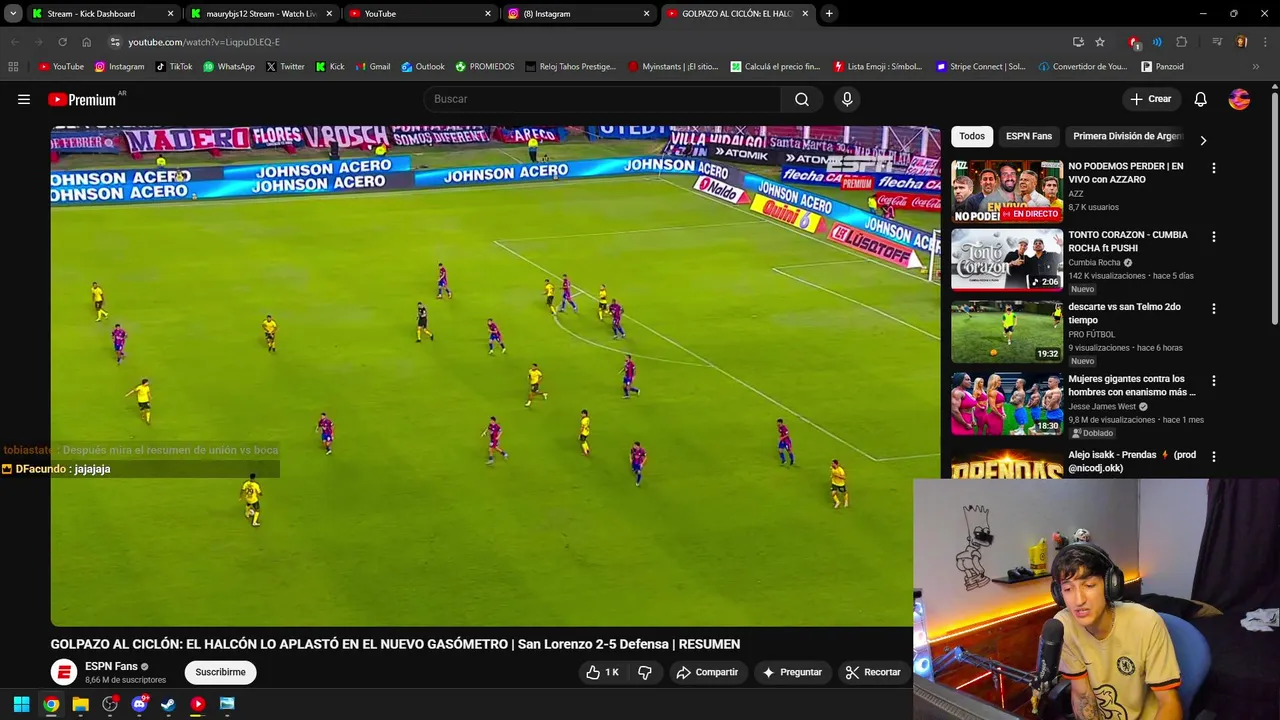Open File Explorer from the taskbar
The image size is (1280, 720).
80,704
